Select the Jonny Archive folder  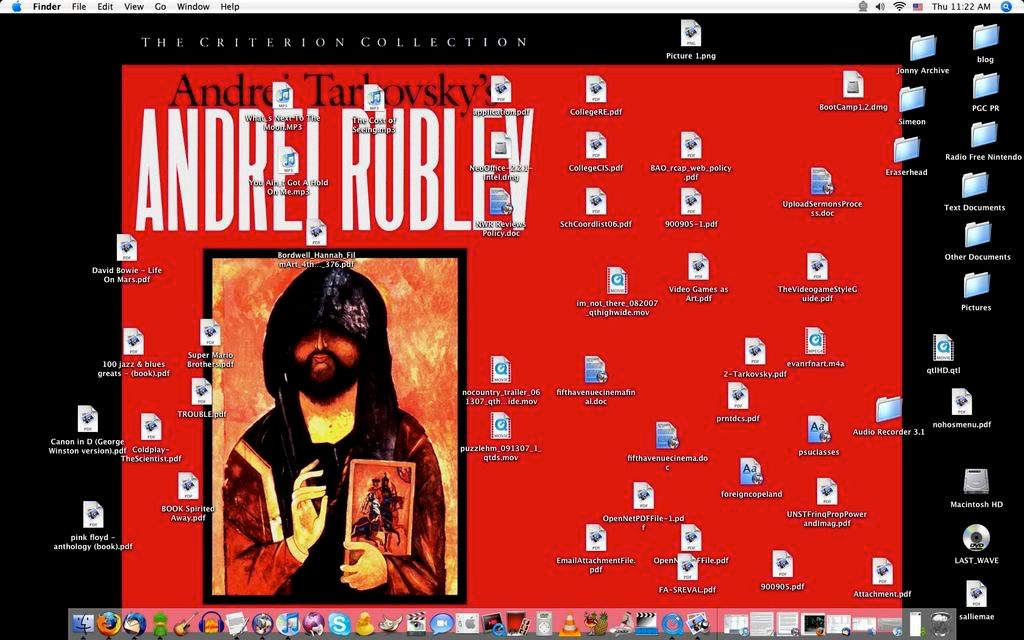(x=923, y=48)
